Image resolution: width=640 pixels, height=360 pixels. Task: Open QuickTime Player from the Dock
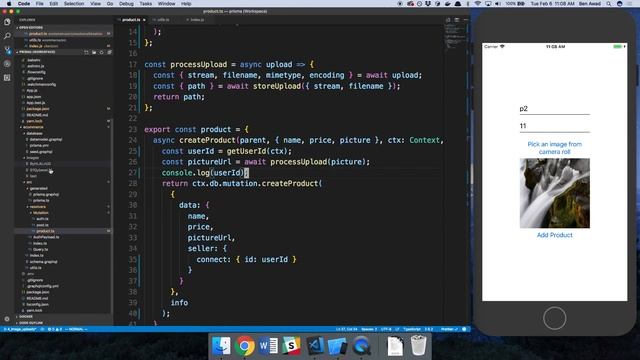pos(361,346)
